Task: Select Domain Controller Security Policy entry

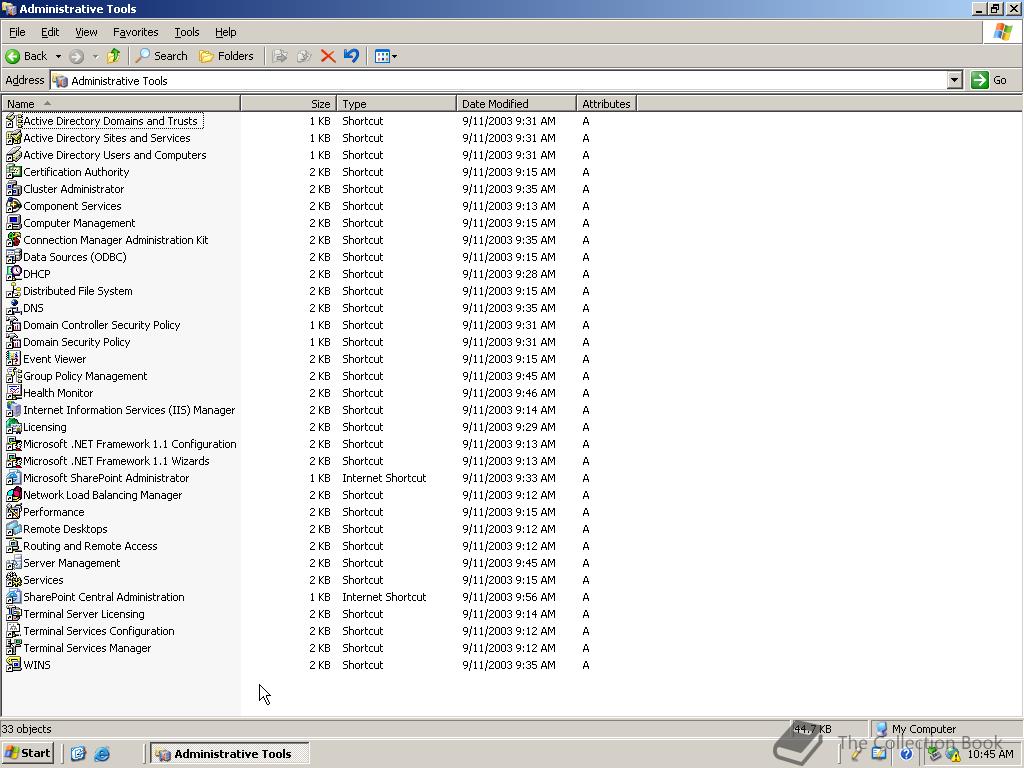Action: 93,325
